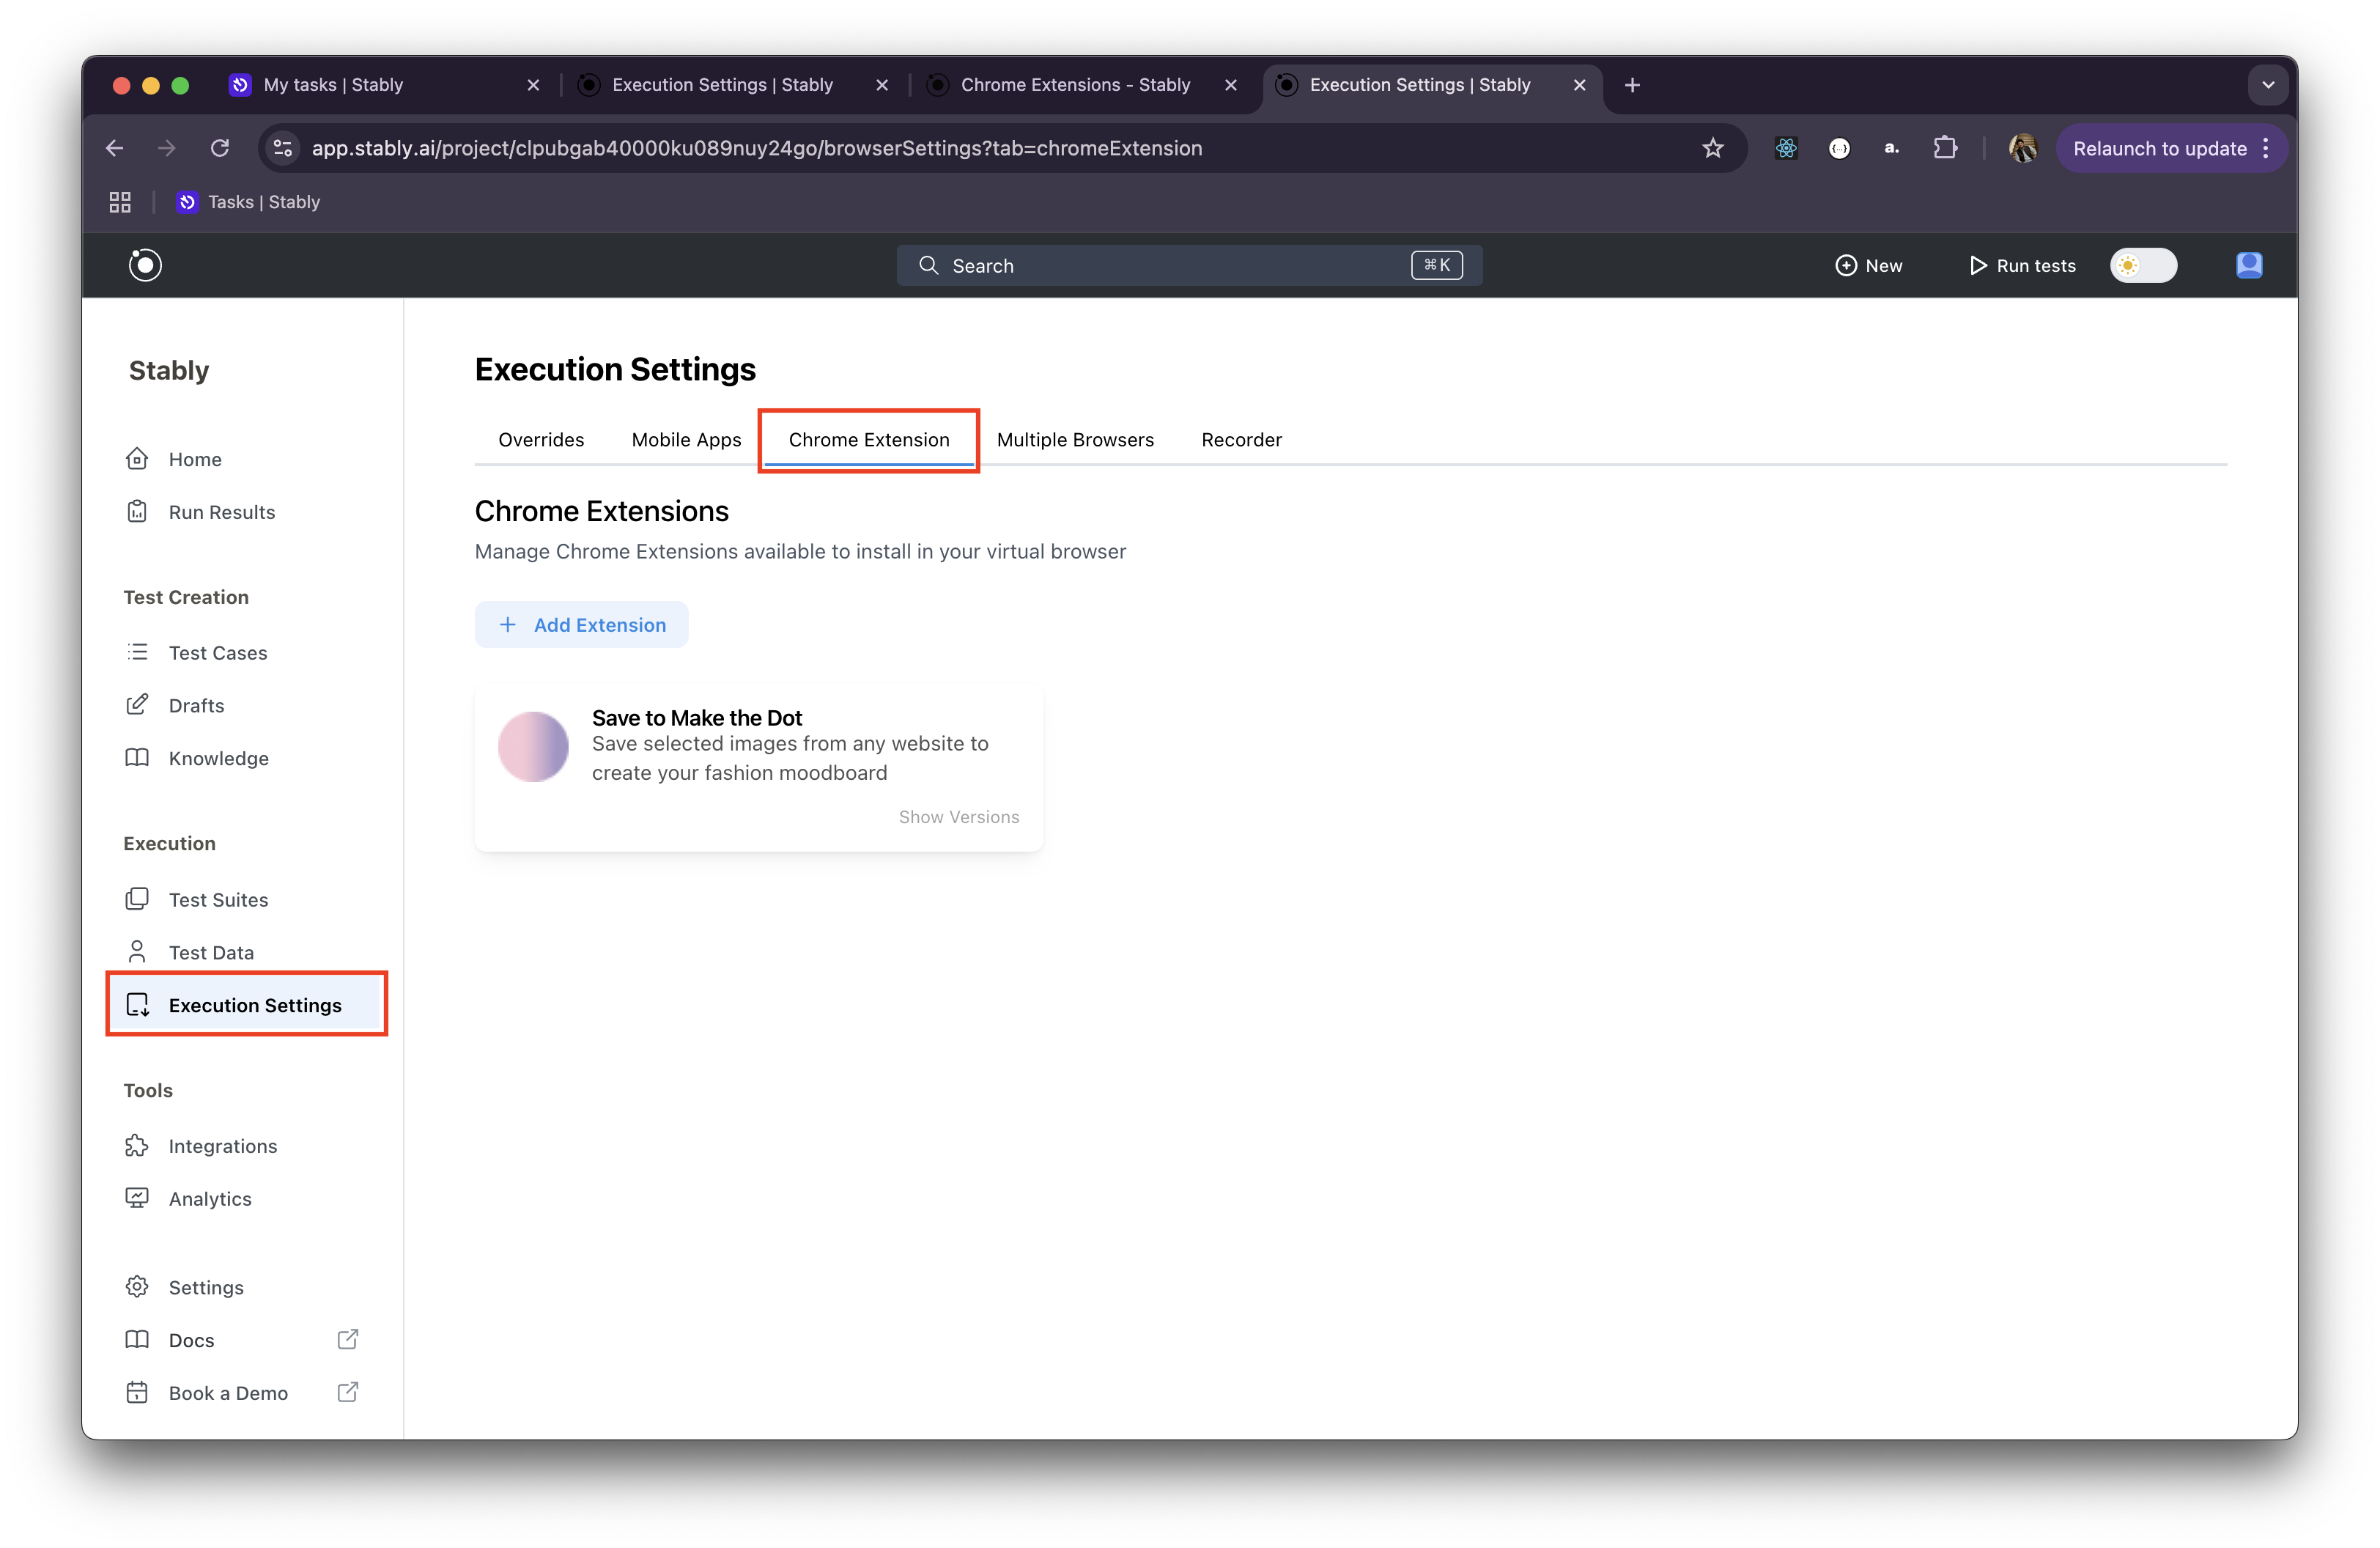Click the Stably logo in top bar

pos(145,265)
